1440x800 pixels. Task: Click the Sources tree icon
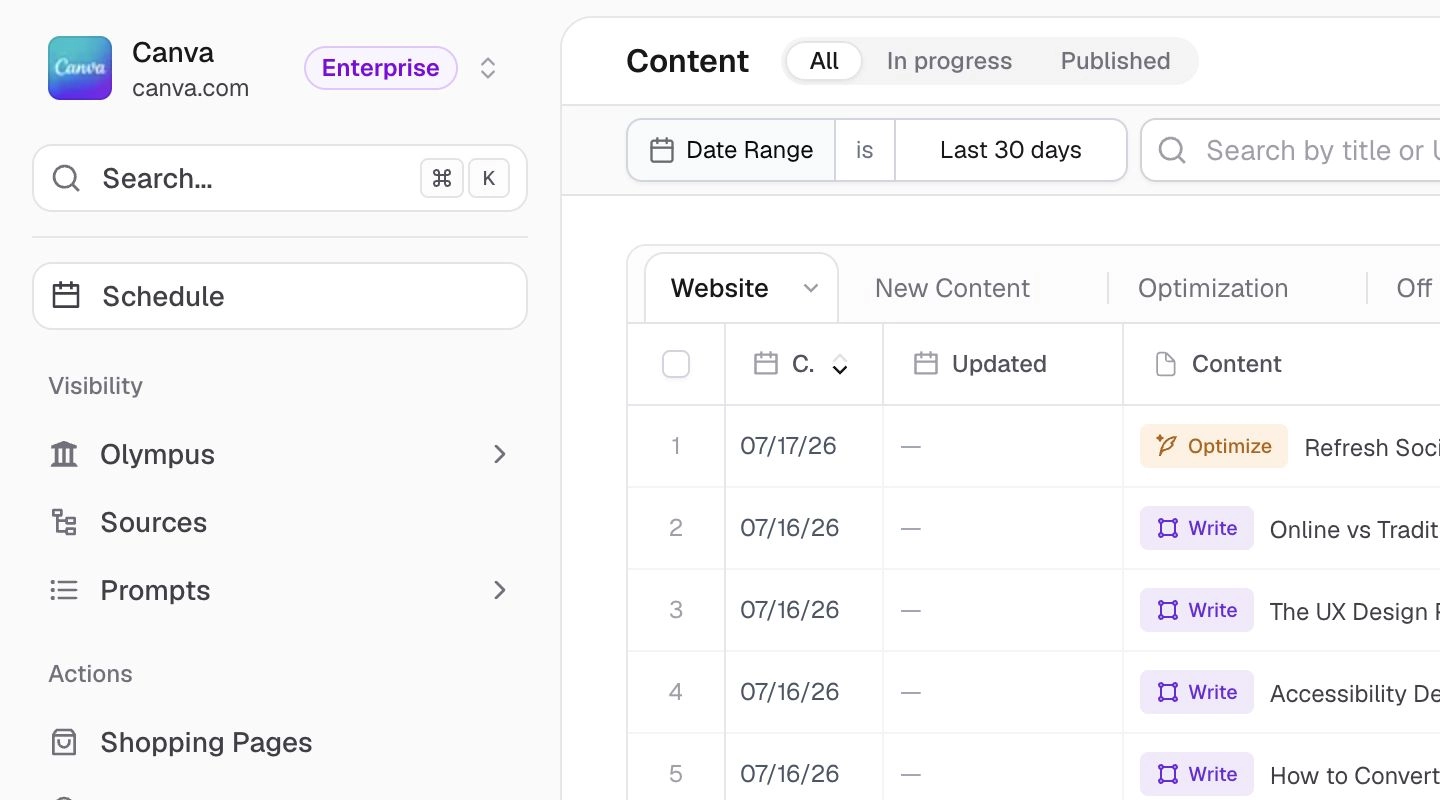64,522
